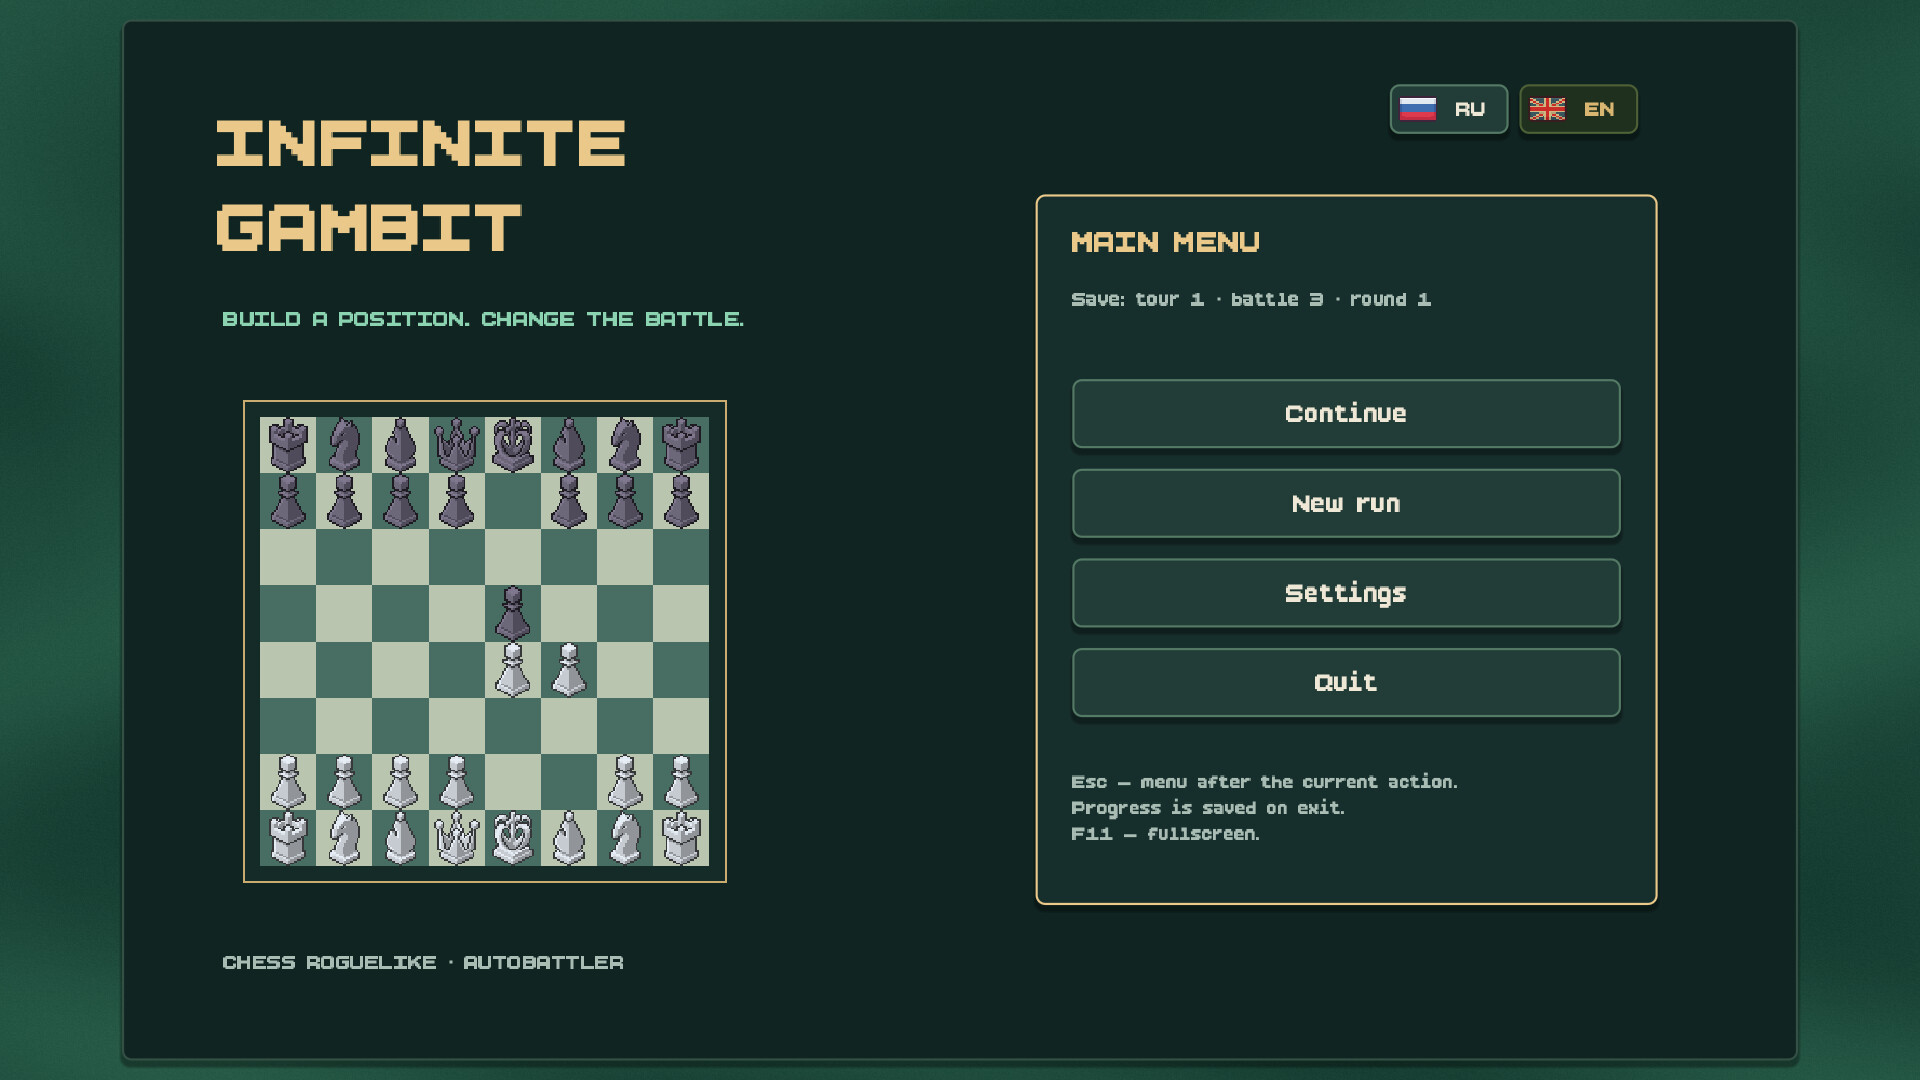1920x1080 pixels.
Task: Click the white rook in the bottom-left corner
Action: [x=288, y=838]
